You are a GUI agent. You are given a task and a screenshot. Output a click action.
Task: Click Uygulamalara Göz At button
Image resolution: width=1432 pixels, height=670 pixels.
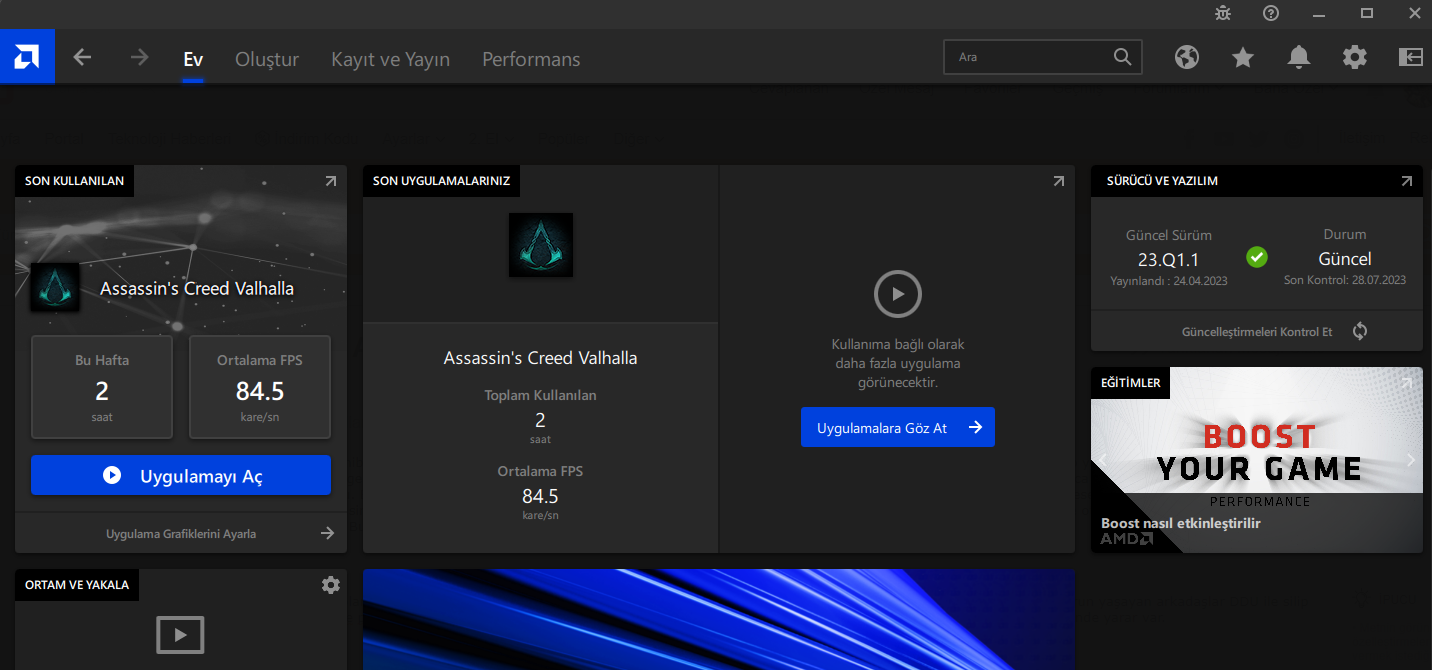click(x=898, y=427)
